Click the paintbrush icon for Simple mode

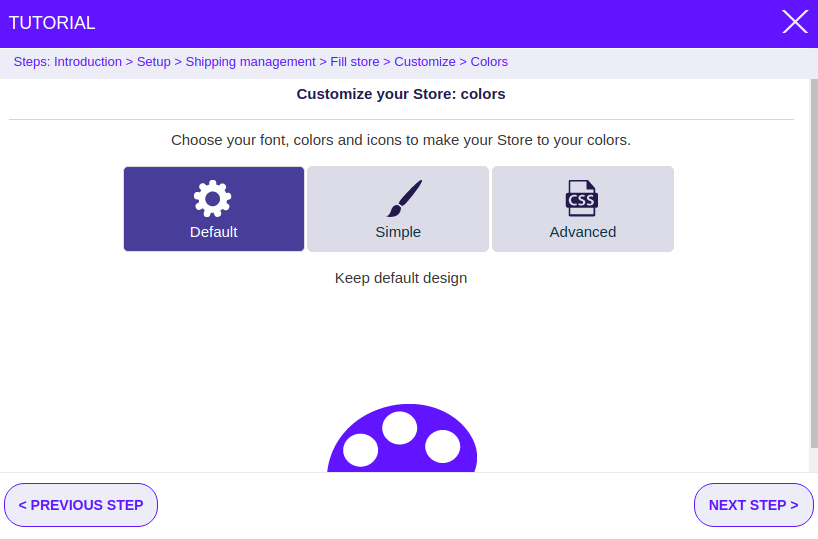pos(404,198)
